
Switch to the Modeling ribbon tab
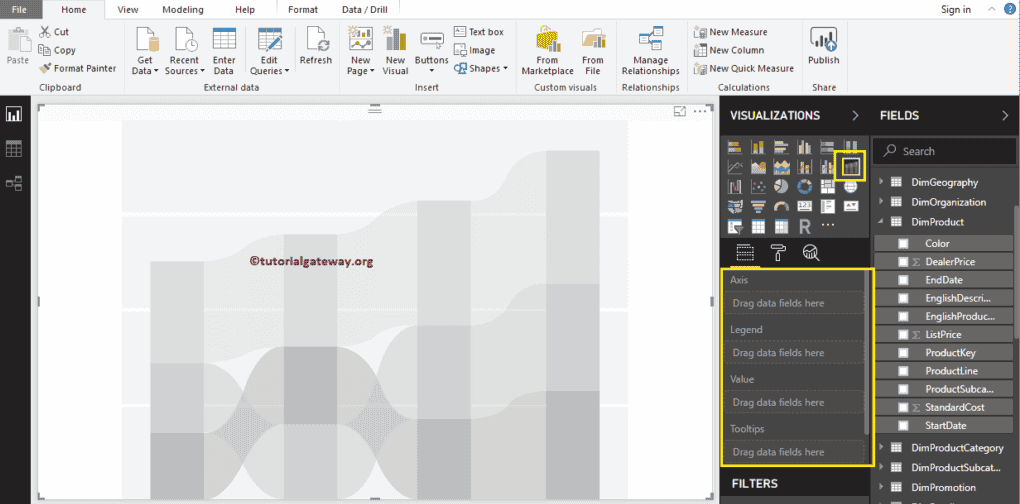coord(183,10)
